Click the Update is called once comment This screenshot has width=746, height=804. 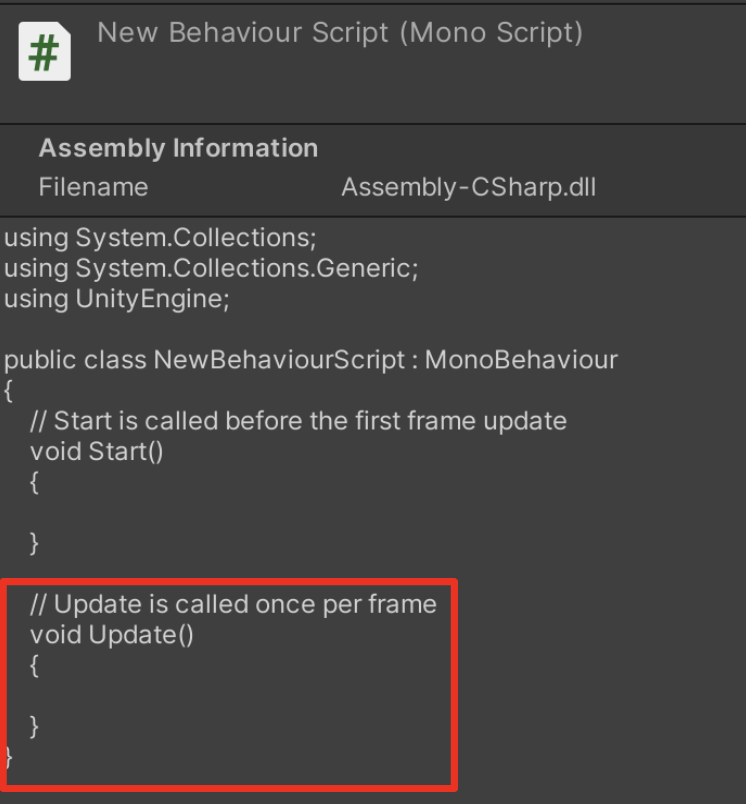233,604
